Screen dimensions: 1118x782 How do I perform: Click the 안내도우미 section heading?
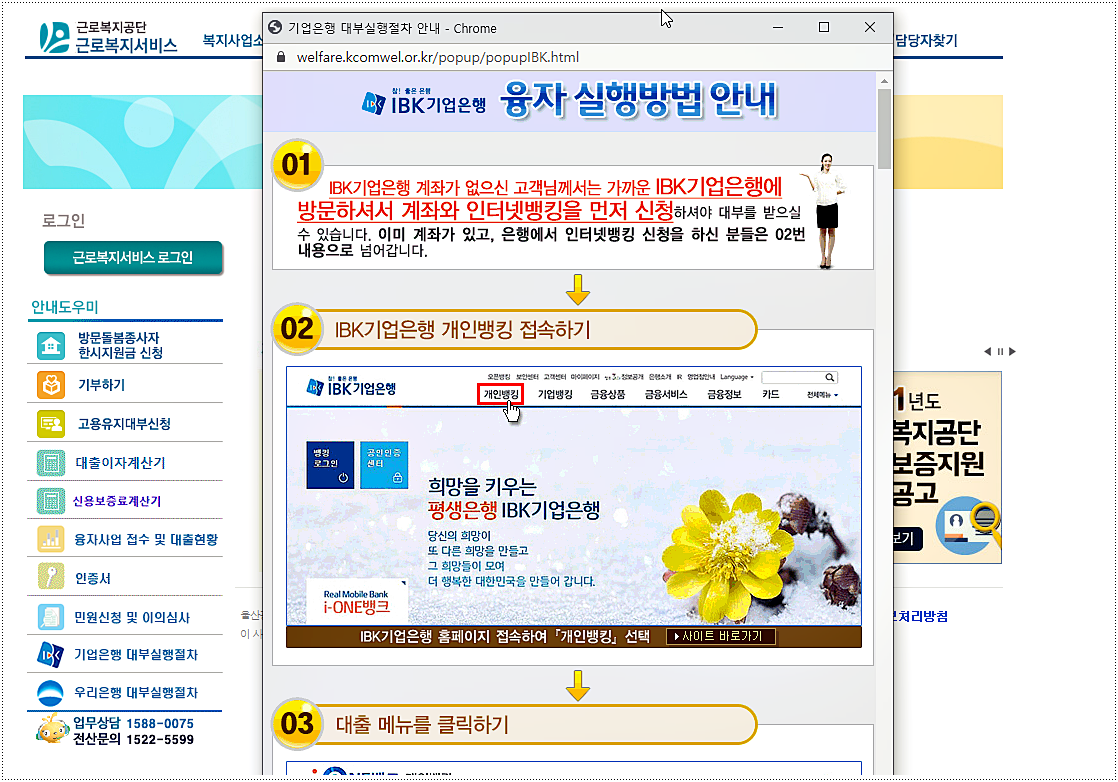click(65, 307)
